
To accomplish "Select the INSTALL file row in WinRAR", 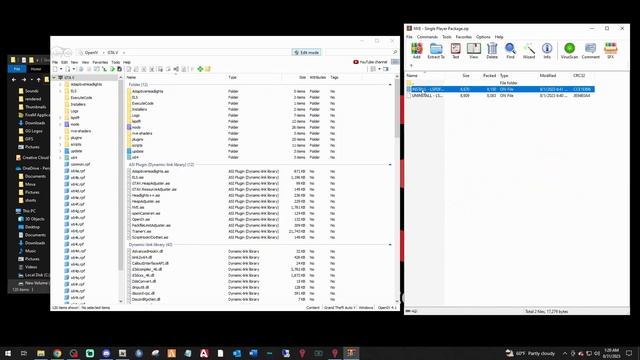I will (x=500, y=89).
